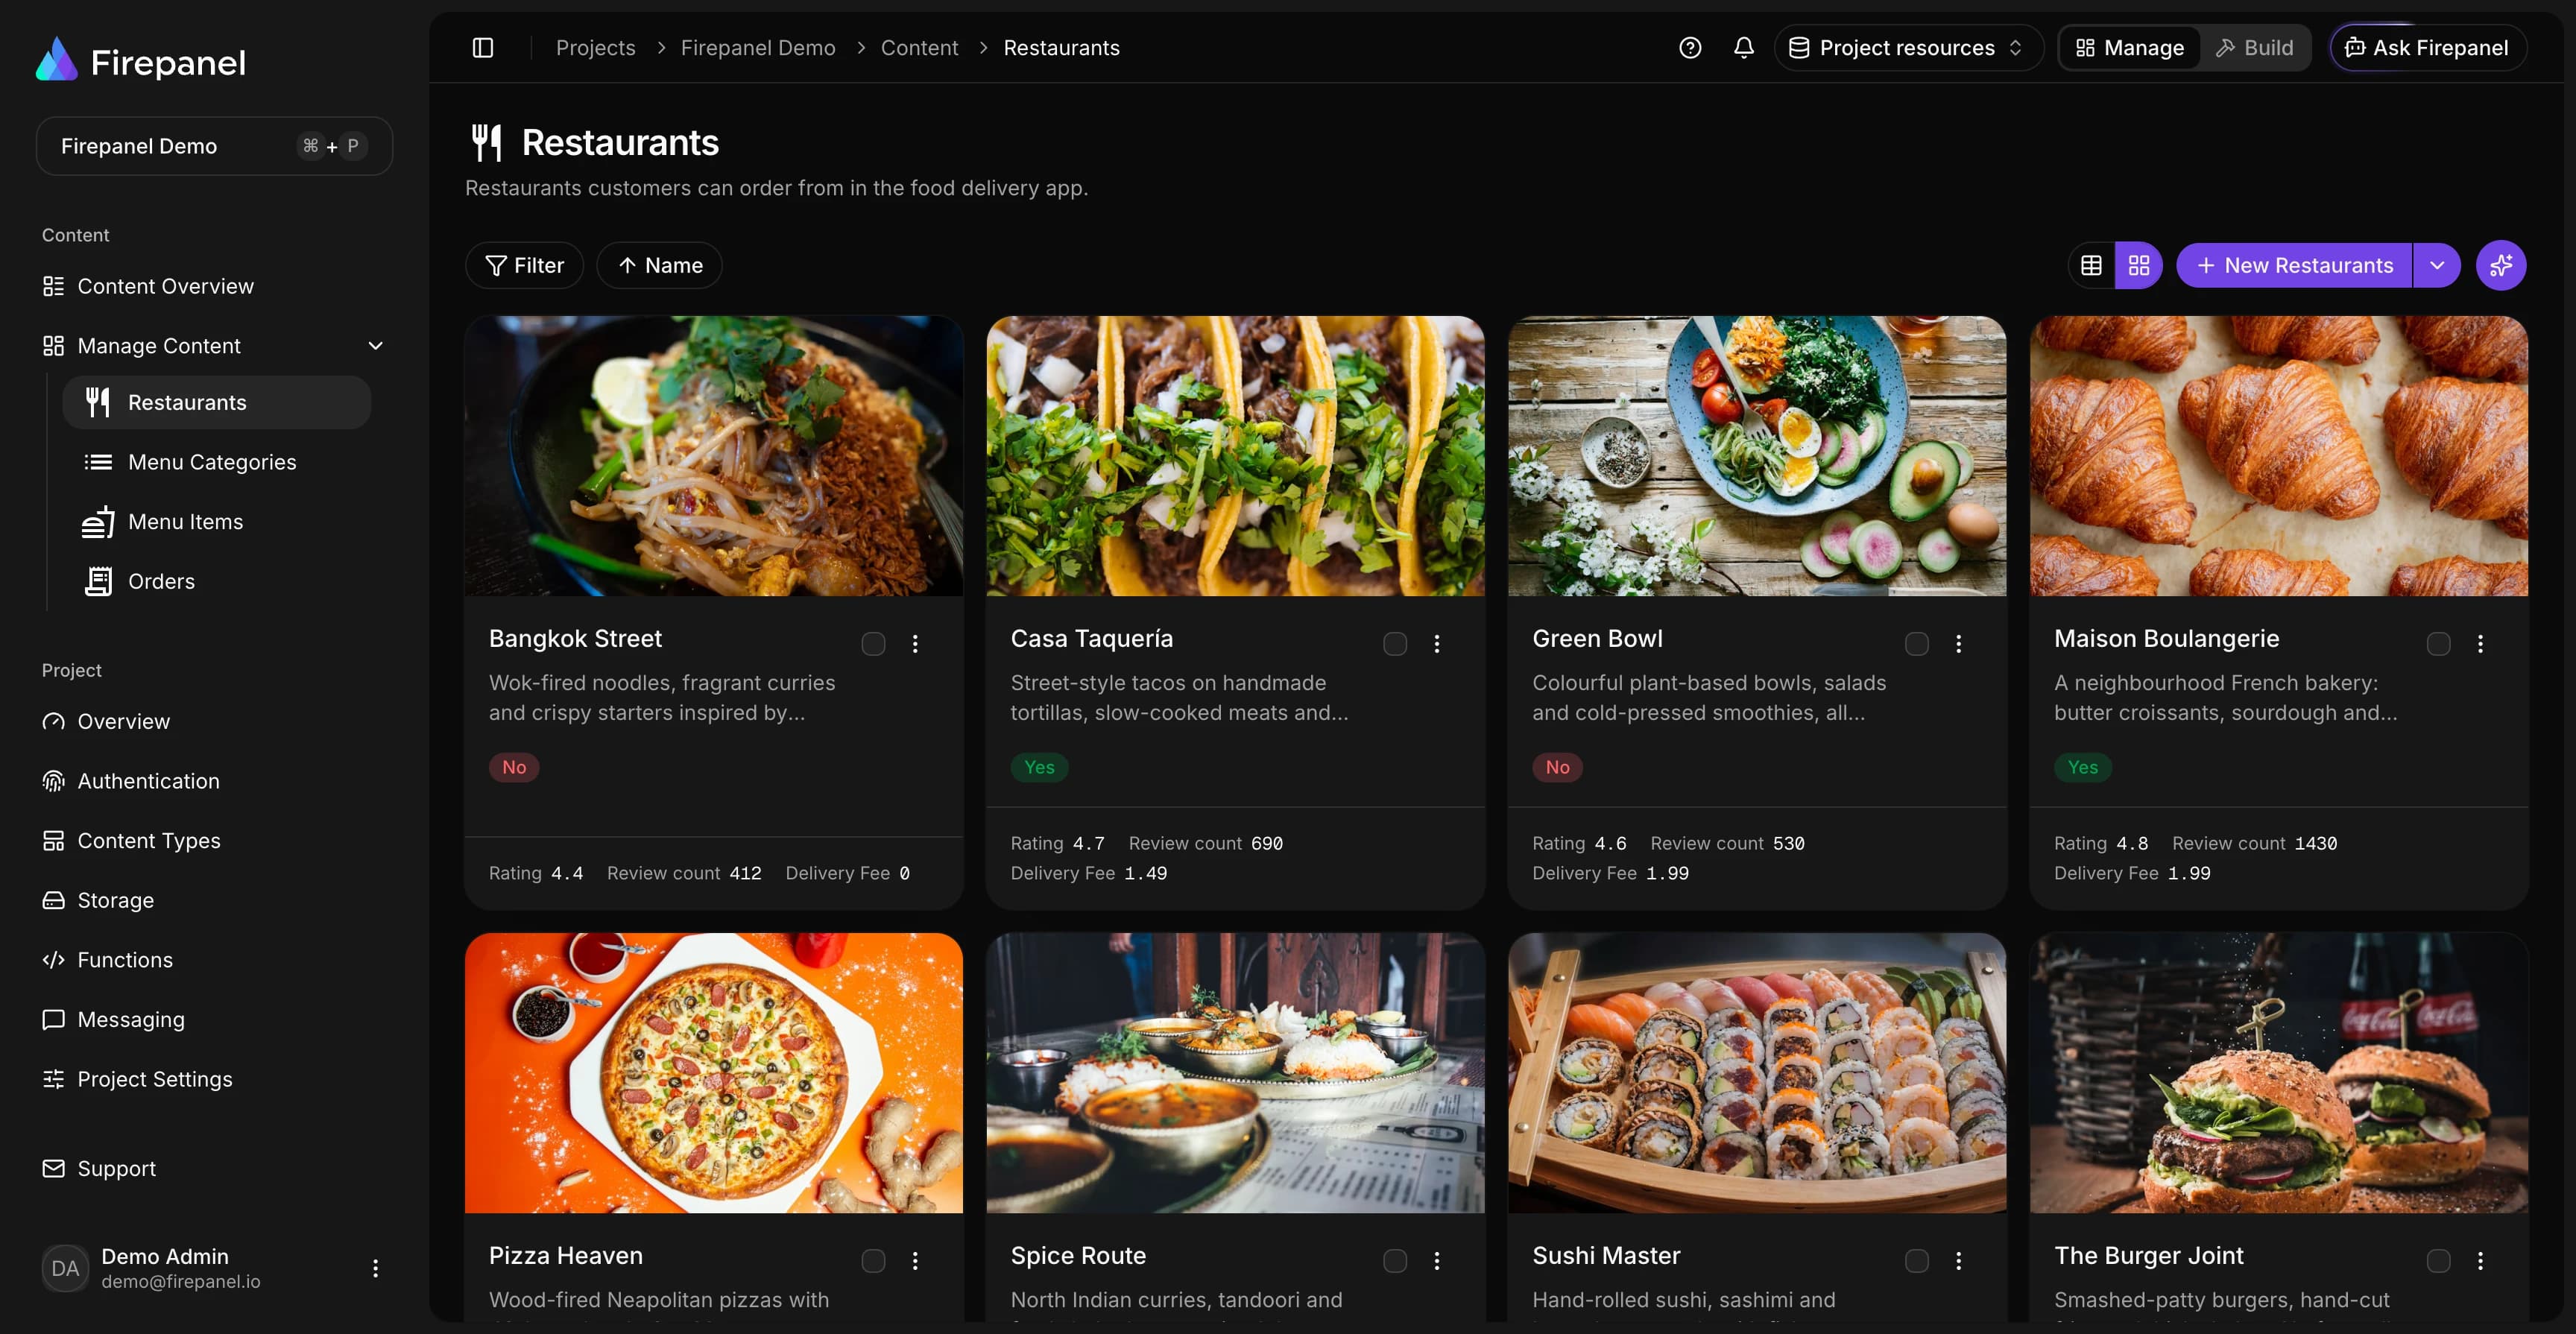Switch to Build mode tab
2576x1334 pixels.
[2255, 48]
